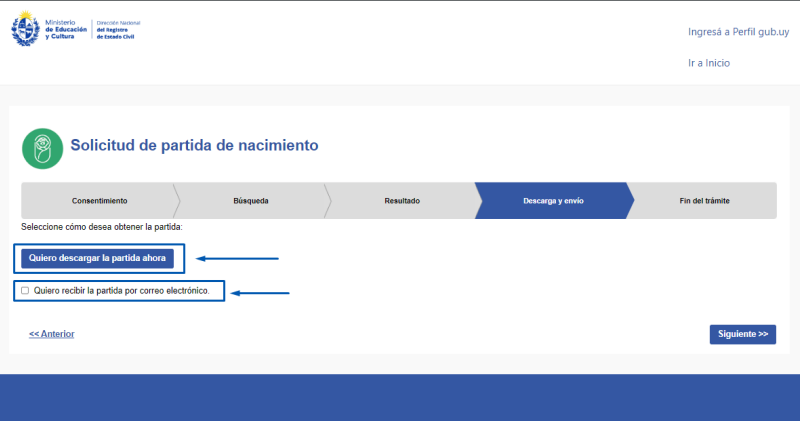Viewport: 800px width, 421px height.
Task: Open the Resultado step
Action: tap(402, 201)
